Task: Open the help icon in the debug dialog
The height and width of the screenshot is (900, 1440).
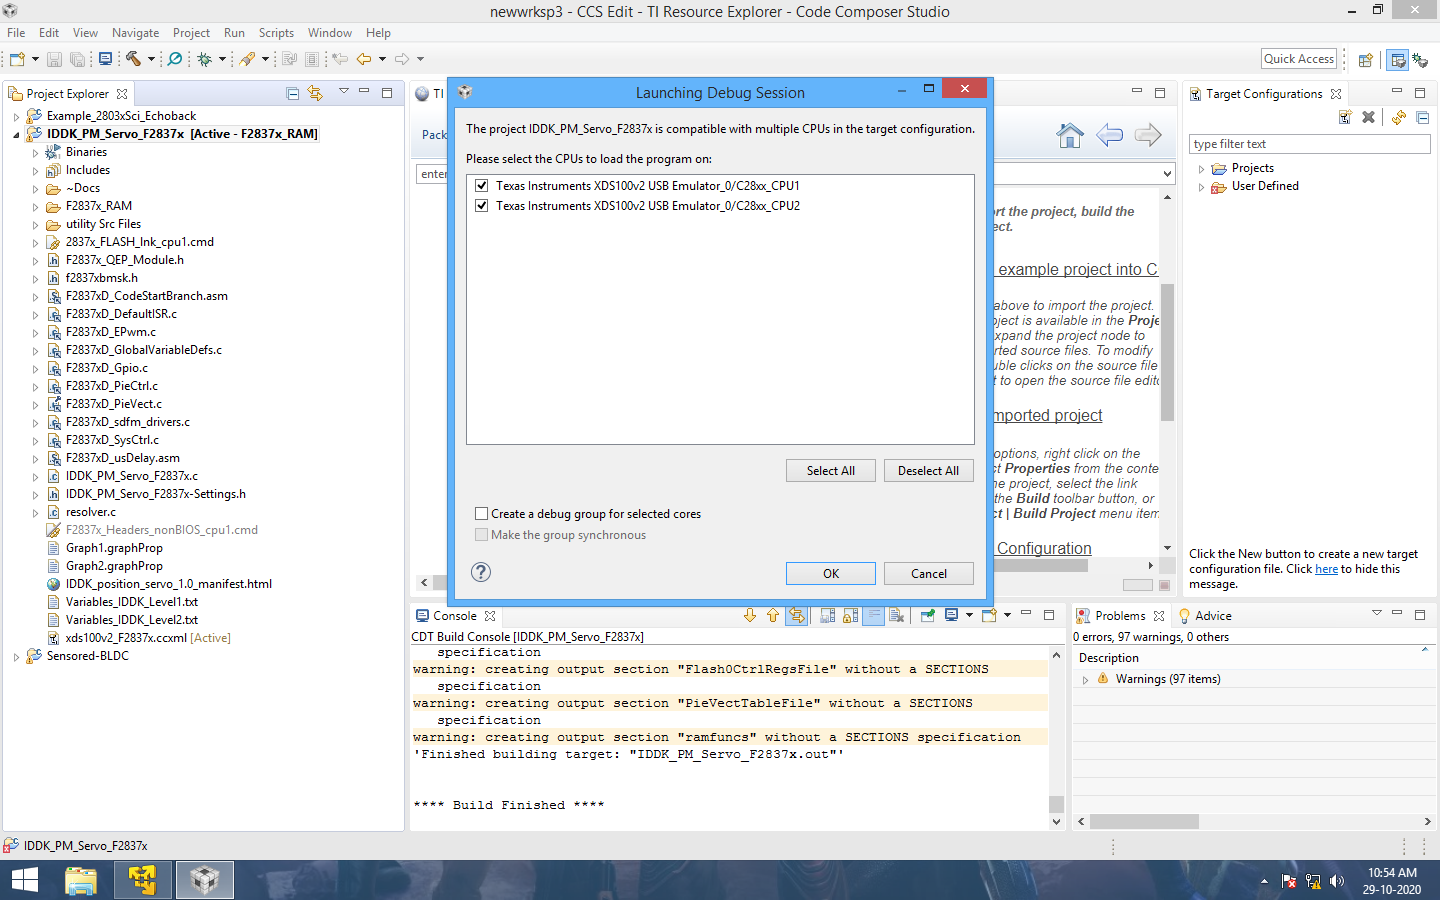Action: (481, 572)
